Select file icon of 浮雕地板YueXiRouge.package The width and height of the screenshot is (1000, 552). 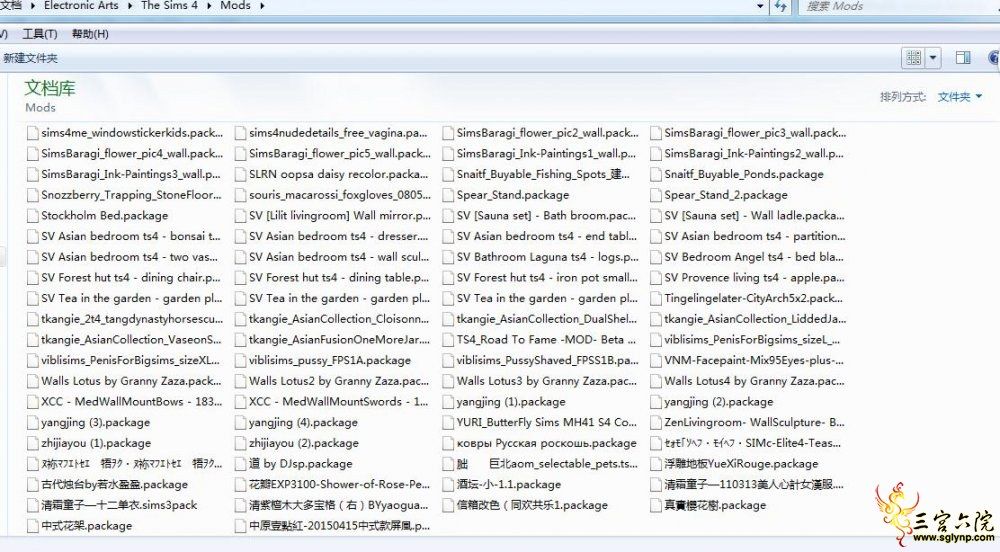656,464
